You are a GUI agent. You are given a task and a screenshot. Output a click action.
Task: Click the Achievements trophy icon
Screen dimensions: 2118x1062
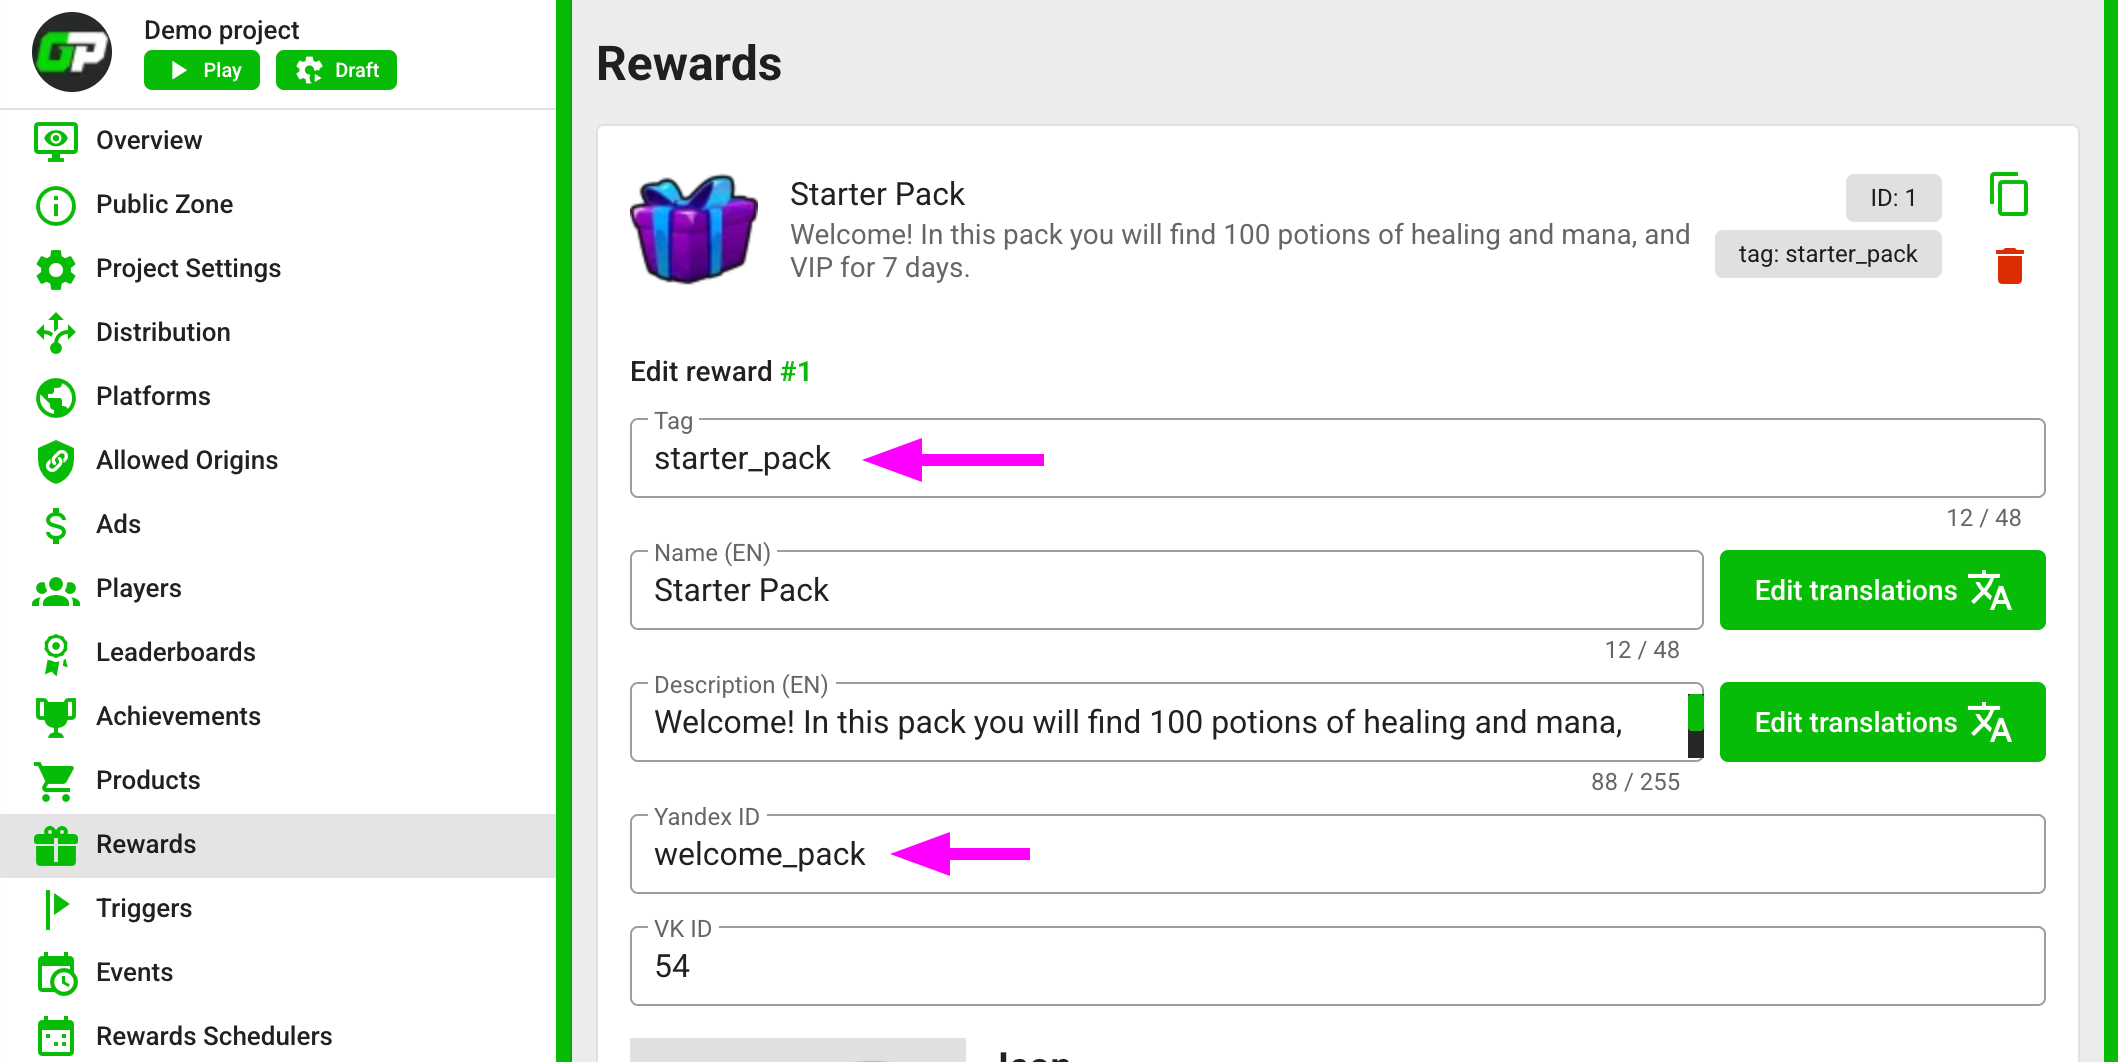[x=56, y=716]
